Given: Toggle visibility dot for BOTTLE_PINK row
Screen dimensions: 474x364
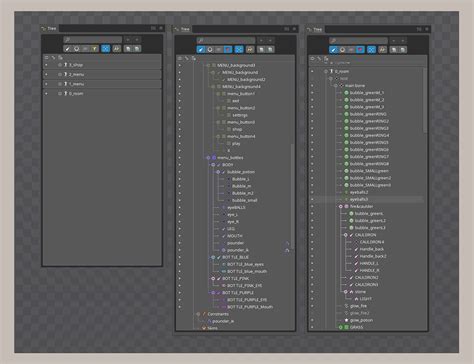Looking at the screenshot, I should click(x=180, y=278).
